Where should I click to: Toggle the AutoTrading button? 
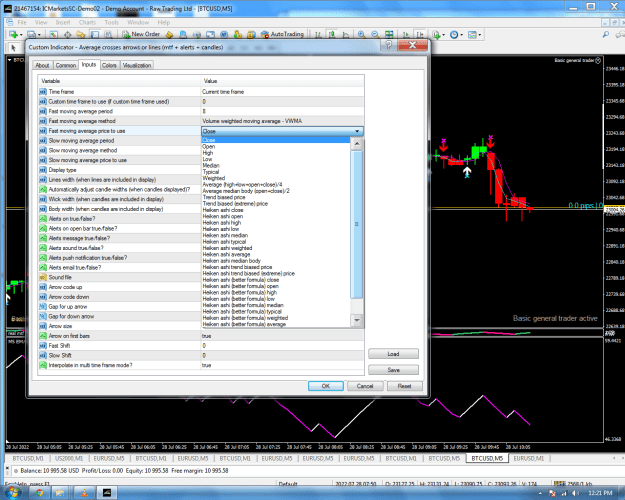click(x=282, y=34)
